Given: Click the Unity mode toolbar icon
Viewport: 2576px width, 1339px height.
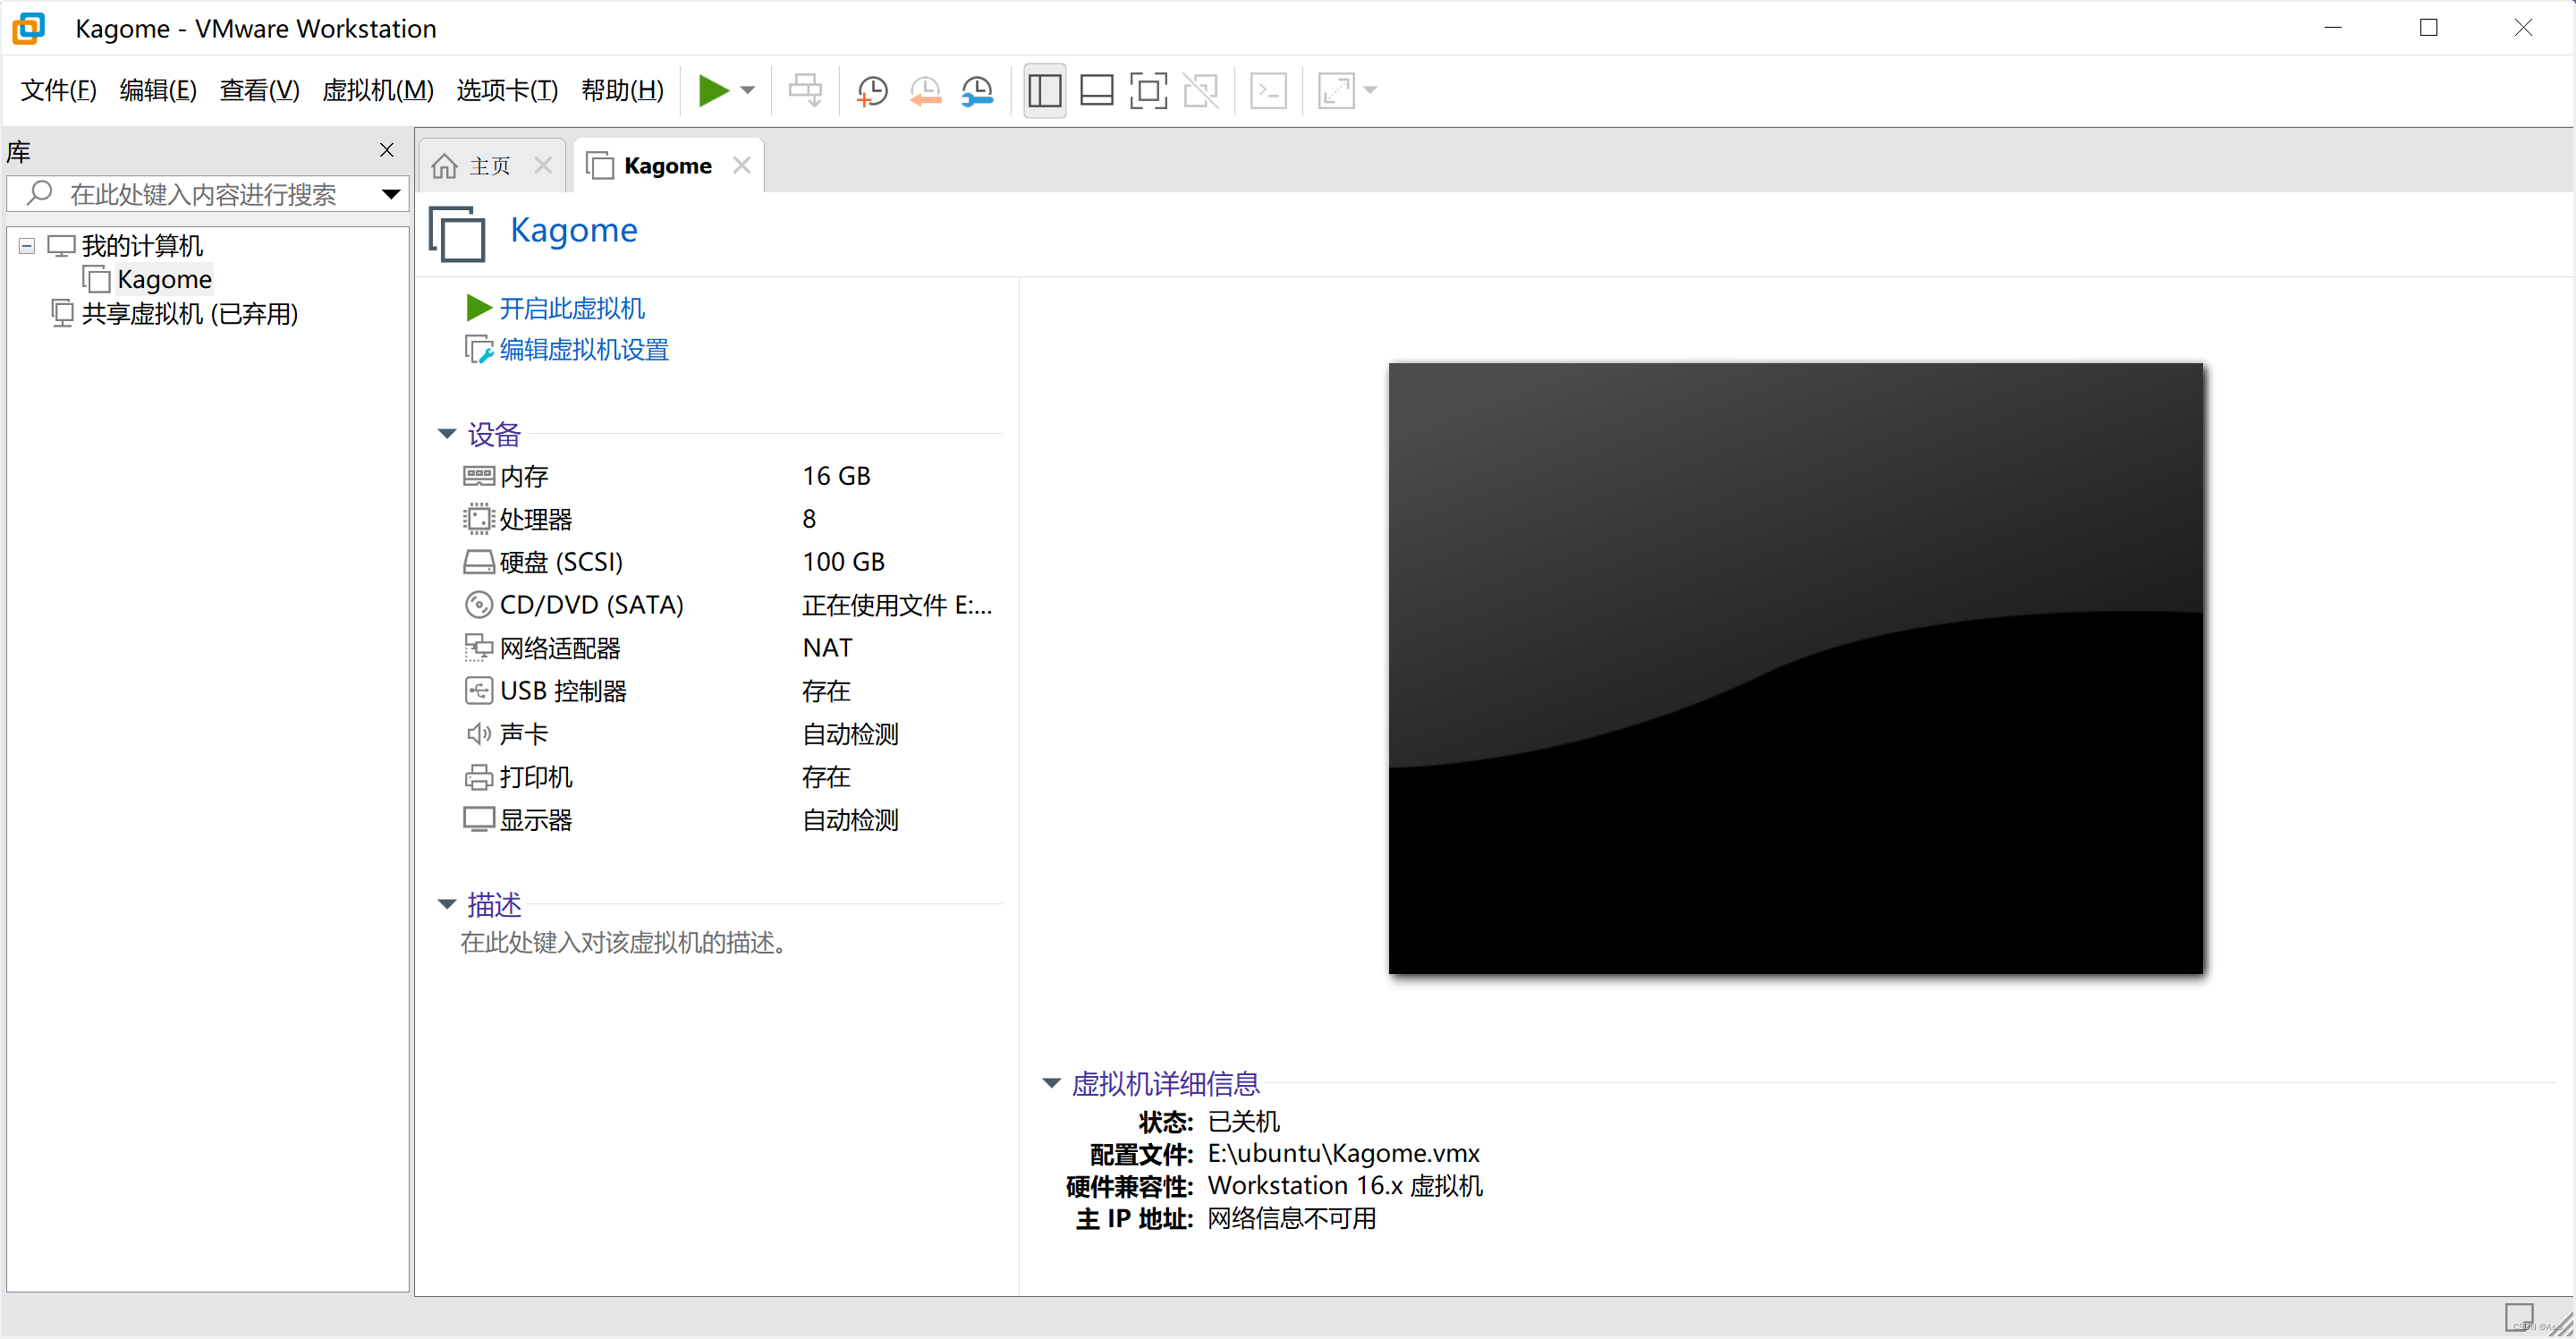Looking at the screenshot, I should (1201, 91).
